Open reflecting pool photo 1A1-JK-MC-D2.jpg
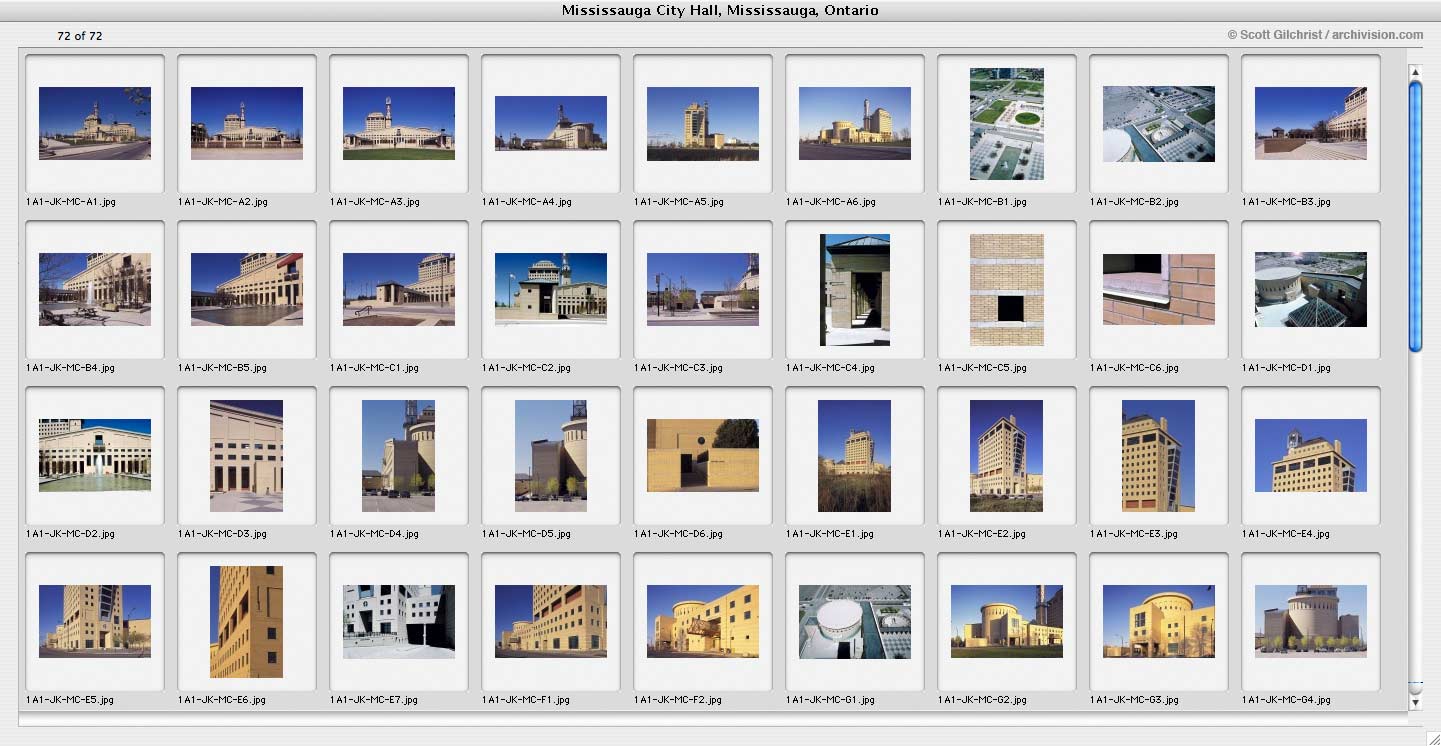Screen dimensions: 1441x746 [95, 455]
